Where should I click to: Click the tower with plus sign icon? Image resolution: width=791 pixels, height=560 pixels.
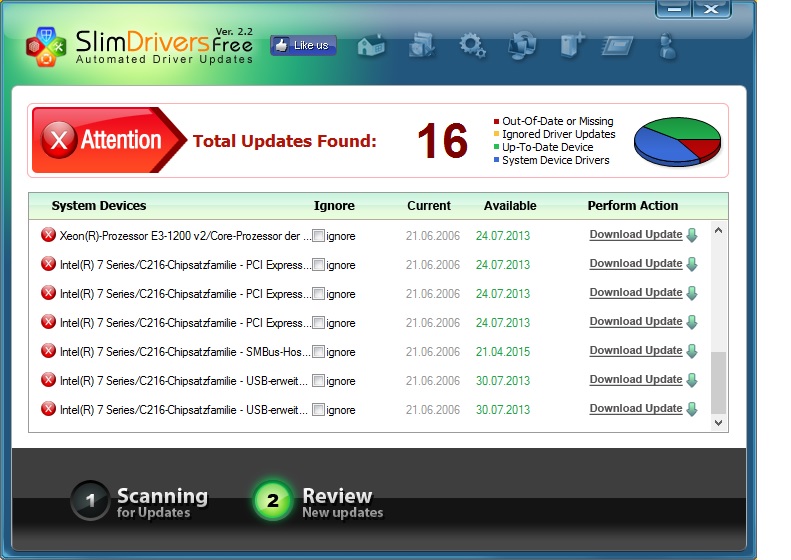[573, 45]
